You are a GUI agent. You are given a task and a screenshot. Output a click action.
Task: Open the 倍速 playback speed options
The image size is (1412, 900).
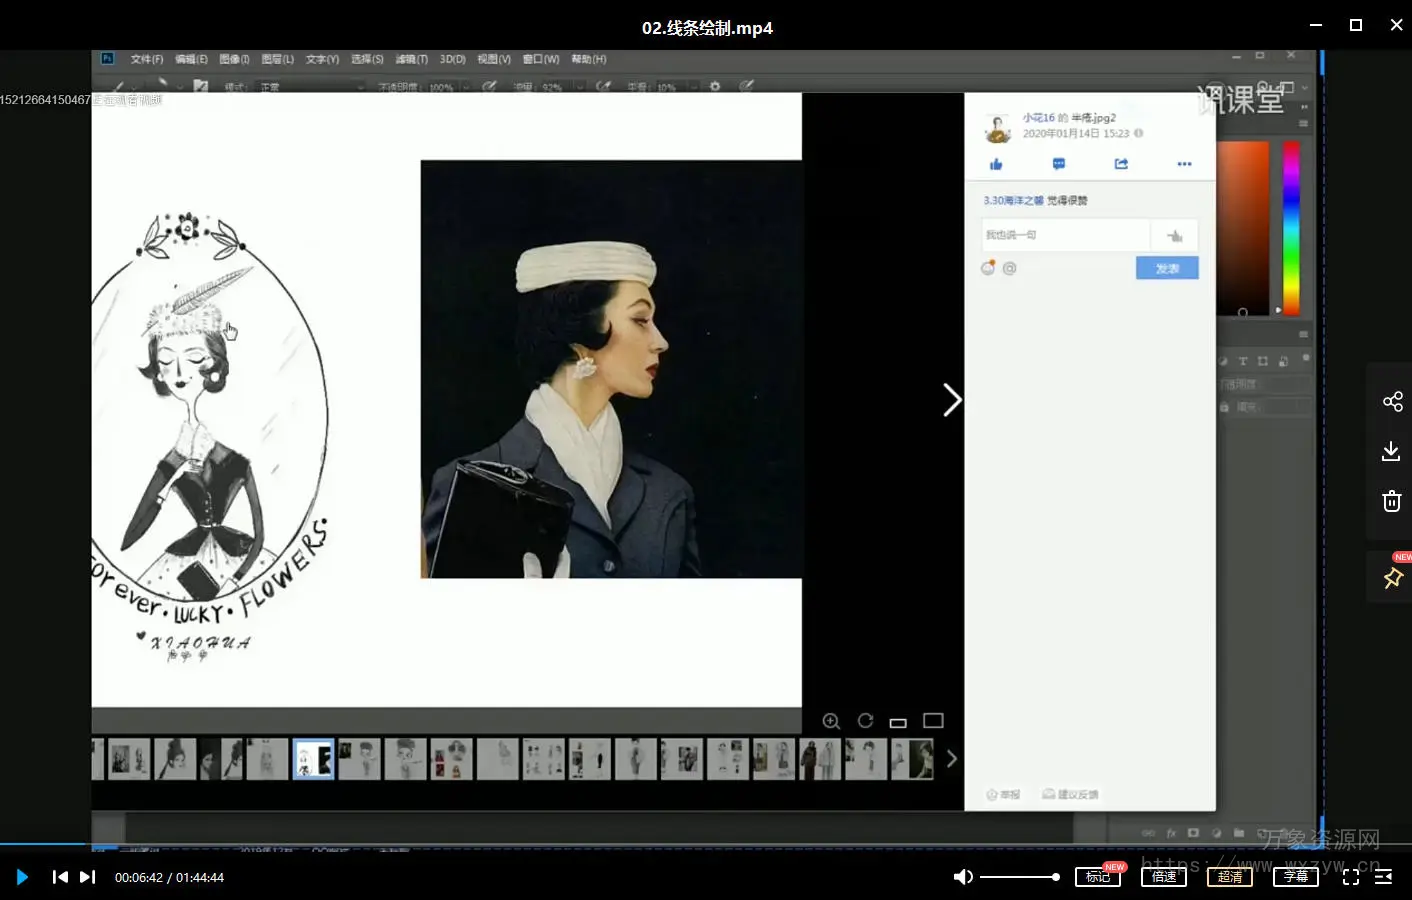coord(1163,877)
